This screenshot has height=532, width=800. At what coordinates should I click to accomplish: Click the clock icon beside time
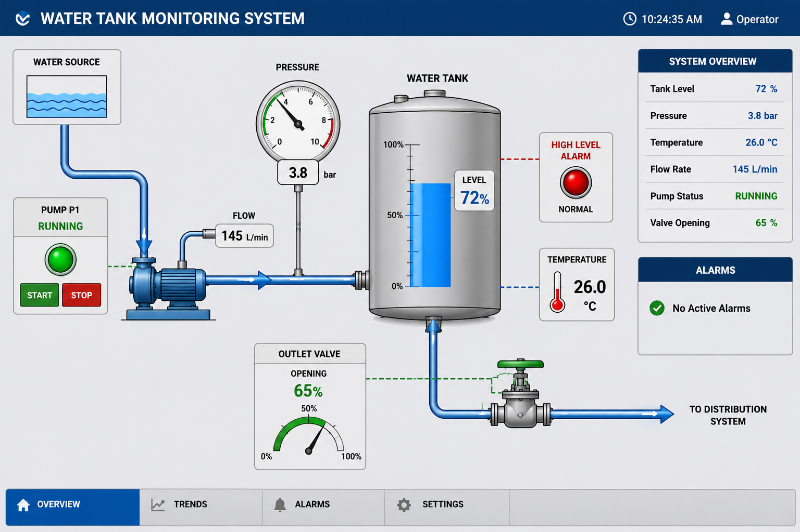point(630,19)
